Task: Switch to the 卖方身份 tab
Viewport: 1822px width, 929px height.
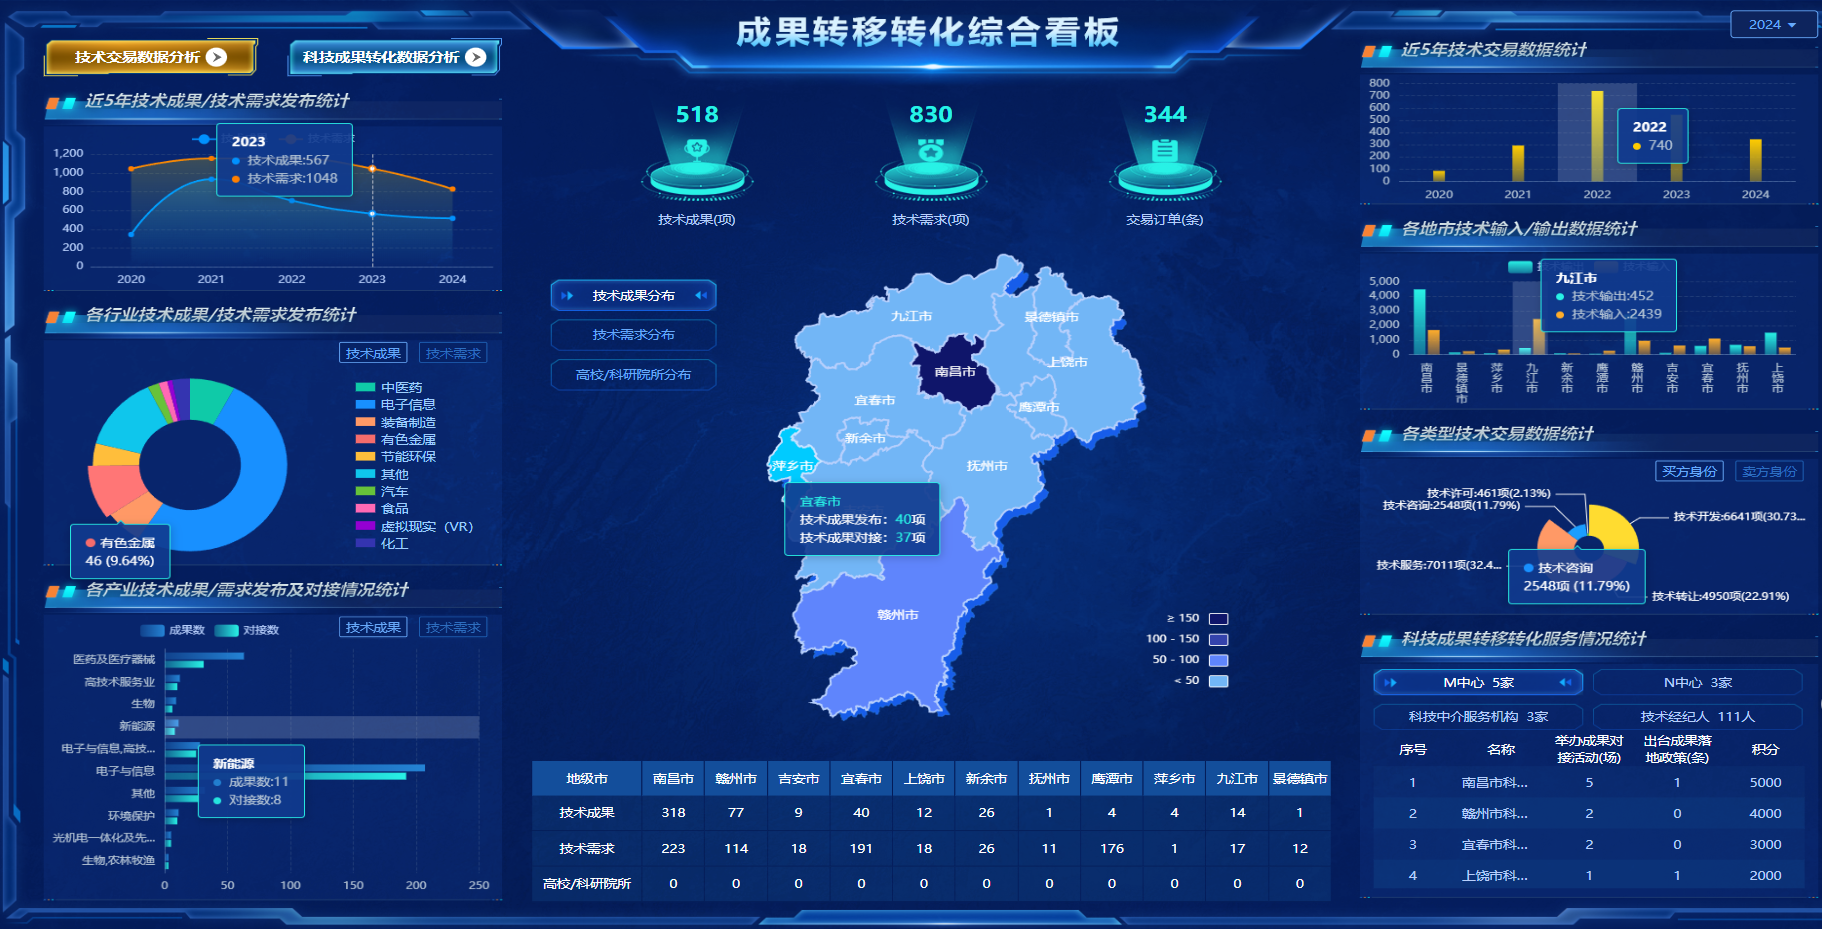Action: 1769,471
